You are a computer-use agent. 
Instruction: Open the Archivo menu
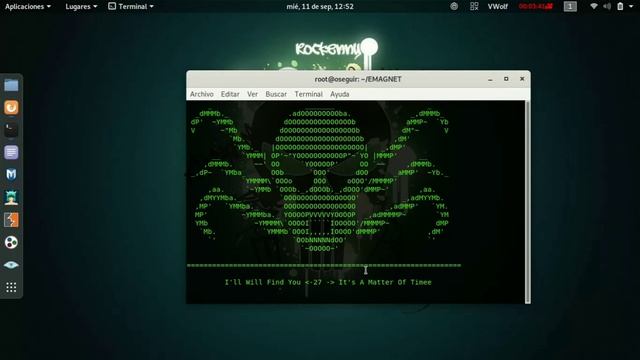[202, 94]
